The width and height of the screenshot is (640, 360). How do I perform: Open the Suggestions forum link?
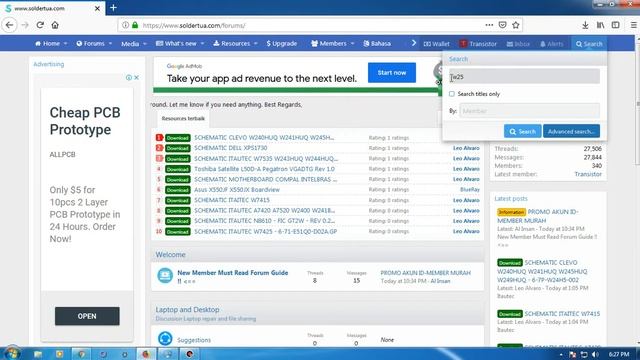(194, 340)
